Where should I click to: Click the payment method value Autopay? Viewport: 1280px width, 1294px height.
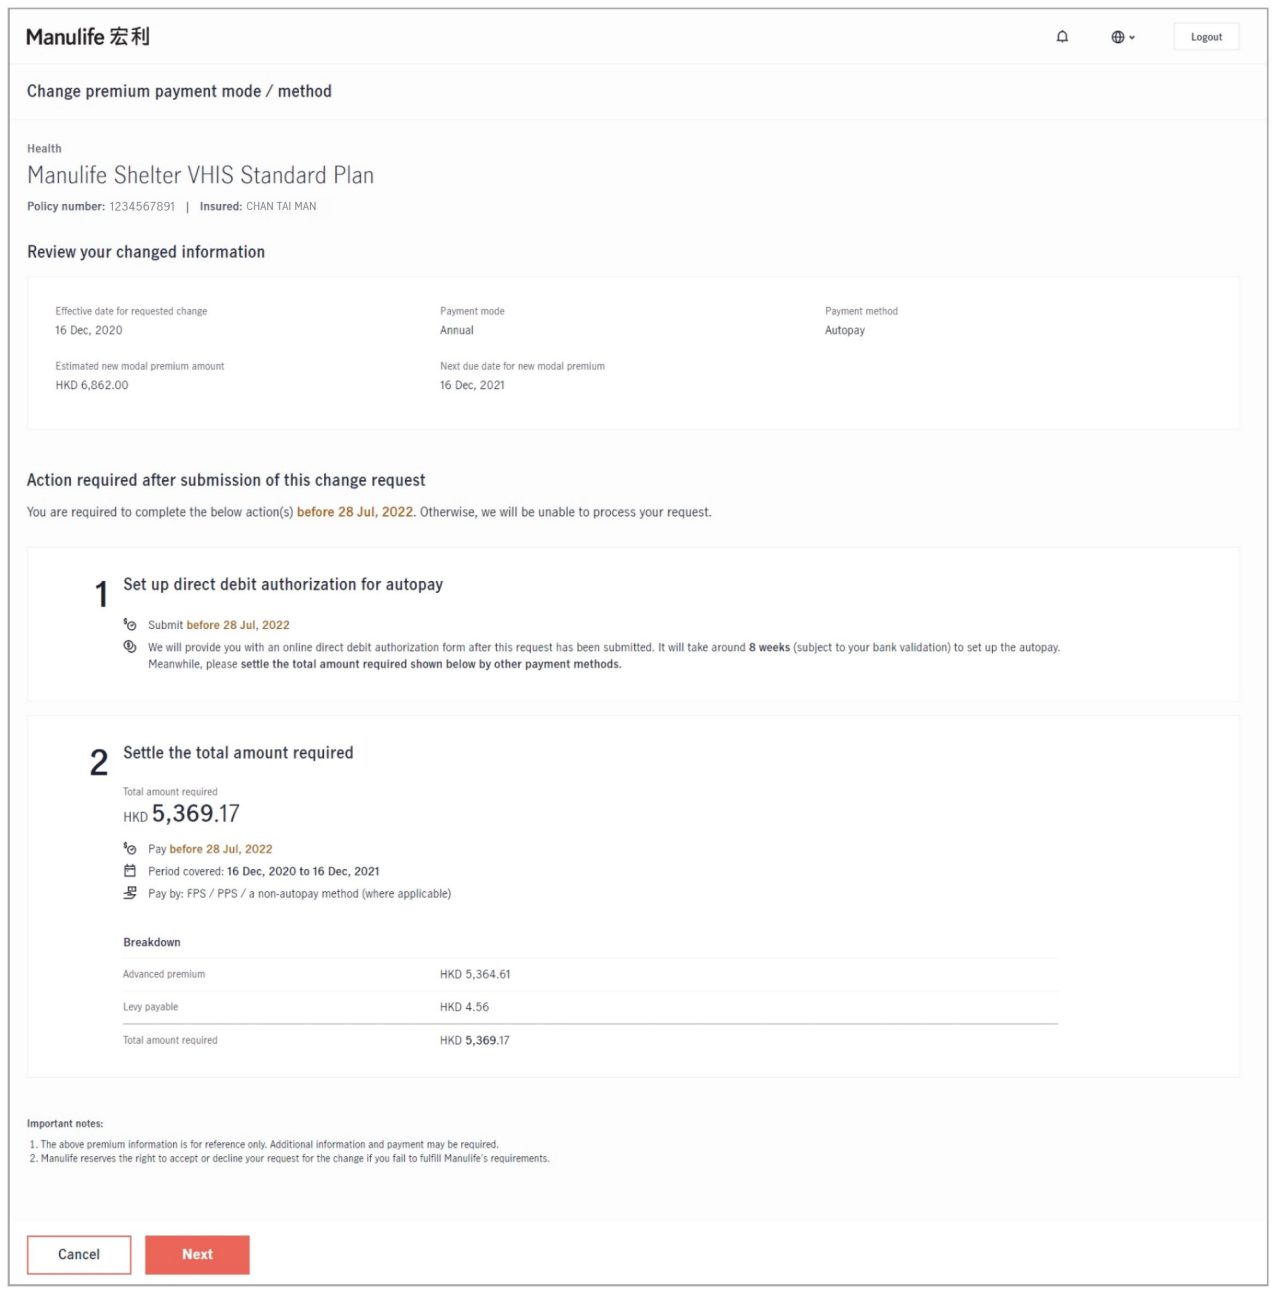(x=845, y=330)
